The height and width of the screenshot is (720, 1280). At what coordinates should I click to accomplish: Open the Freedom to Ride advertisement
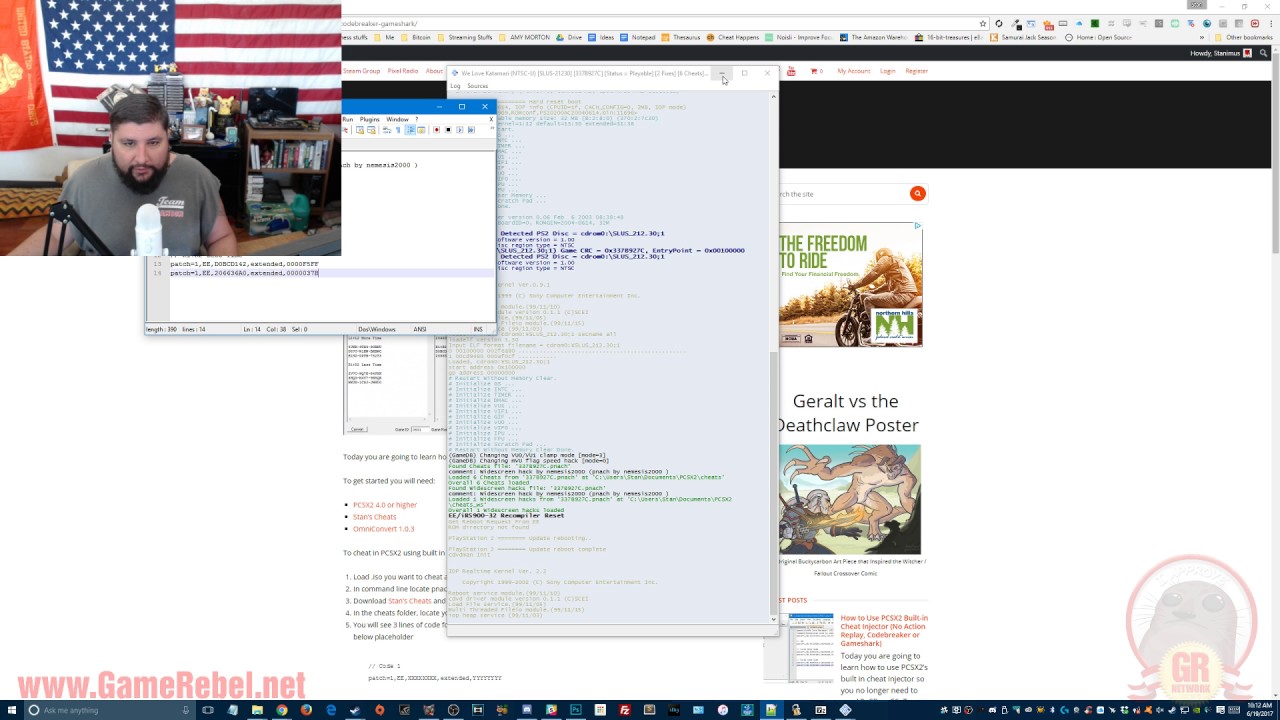(x=850, y=284)
